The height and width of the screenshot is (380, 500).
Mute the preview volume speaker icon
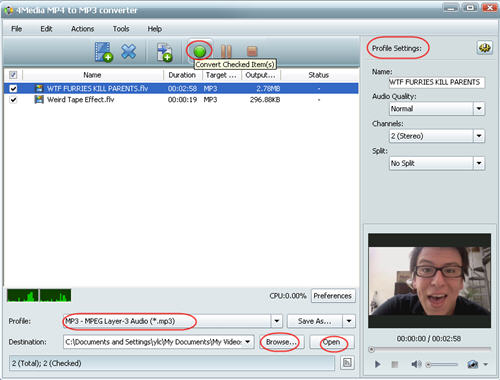pyautogui.click(x=416, y=364)
